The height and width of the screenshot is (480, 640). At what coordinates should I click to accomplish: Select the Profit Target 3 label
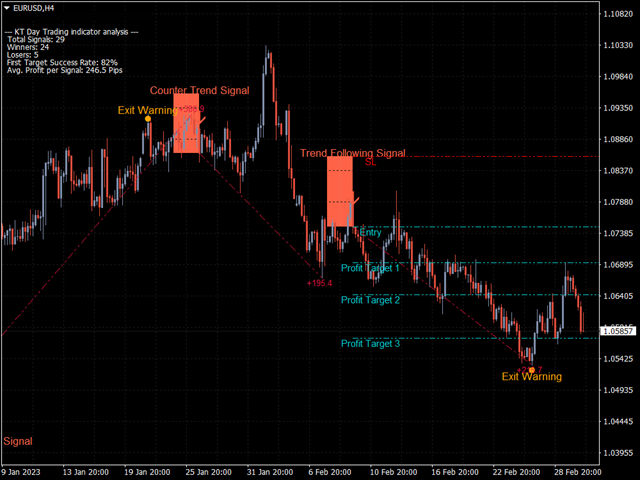pyautogui.click(x=370, y=344)
